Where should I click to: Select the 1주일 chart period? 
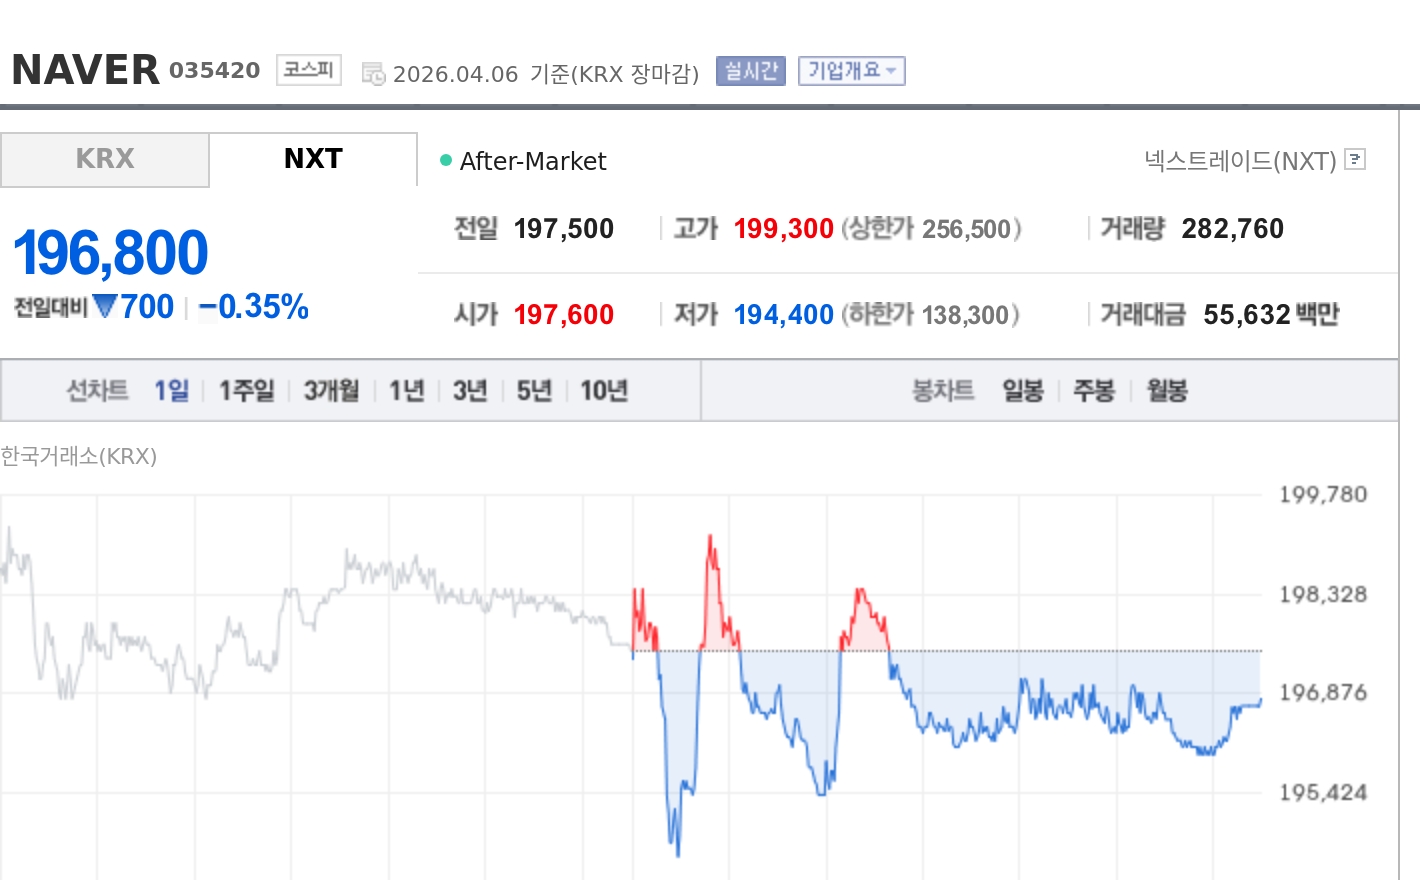(x=245, y=391)
